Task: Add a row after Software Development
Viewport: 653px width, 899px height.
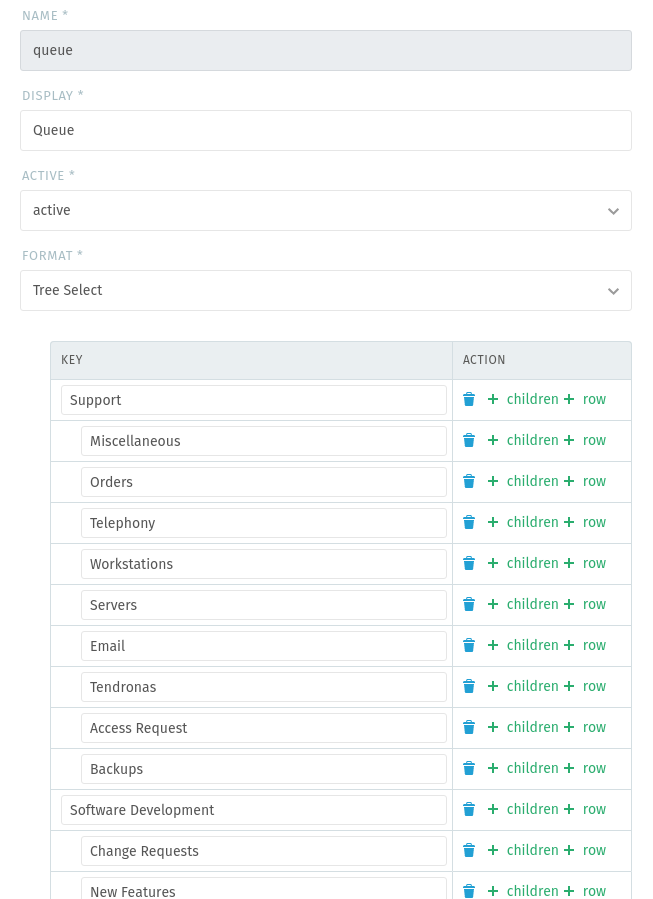Action: [x=585, y=809]
